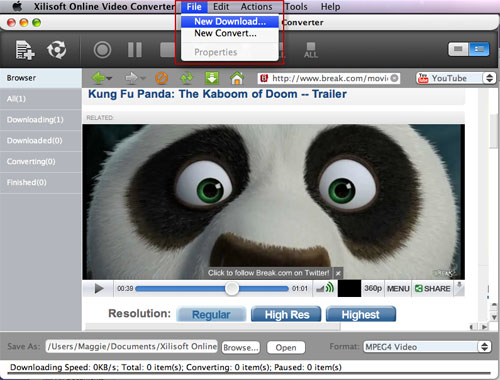Click the MENU button on the player
500x380 pixels.
[398, 288]
